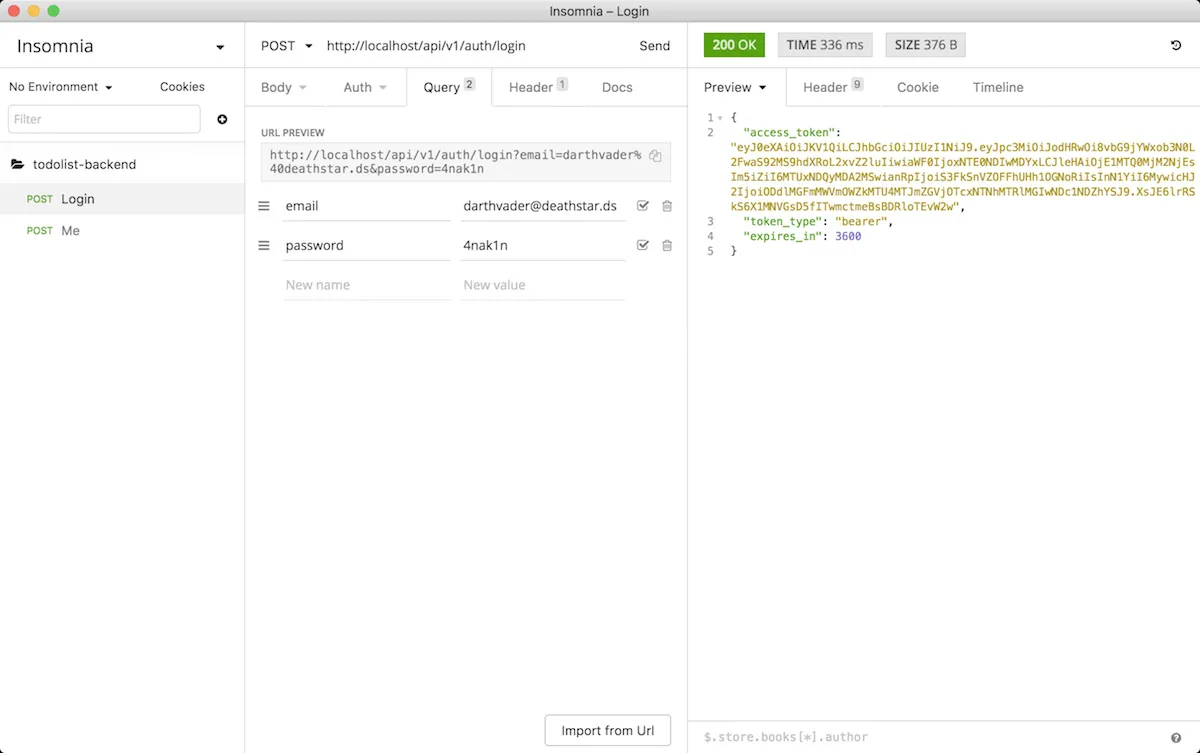Open the Timeline response tab
The width and height of the screenshot is (1200, 753).
[x=998, y=87]
